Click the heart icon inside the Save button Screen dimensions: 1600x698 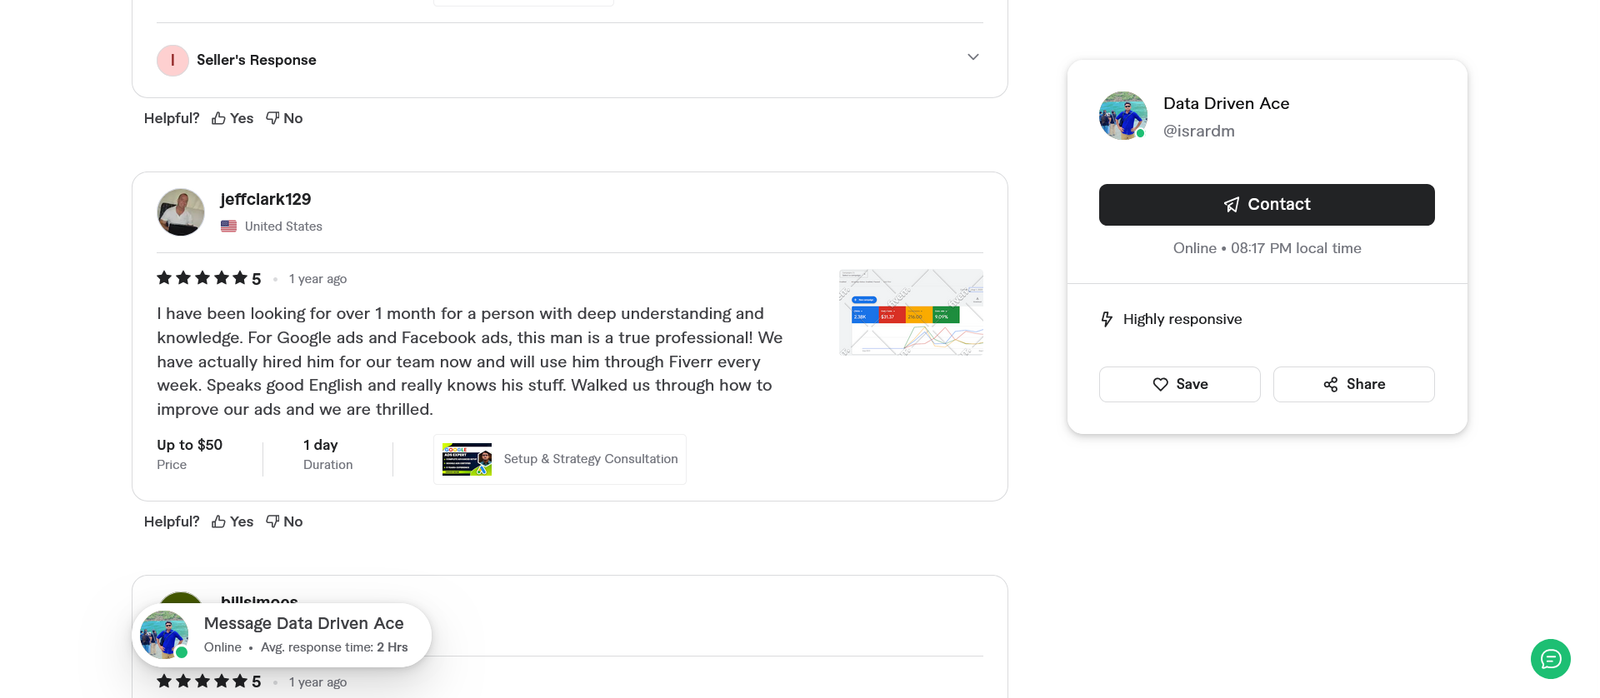pyautogui.click(x=1160, y=384)
